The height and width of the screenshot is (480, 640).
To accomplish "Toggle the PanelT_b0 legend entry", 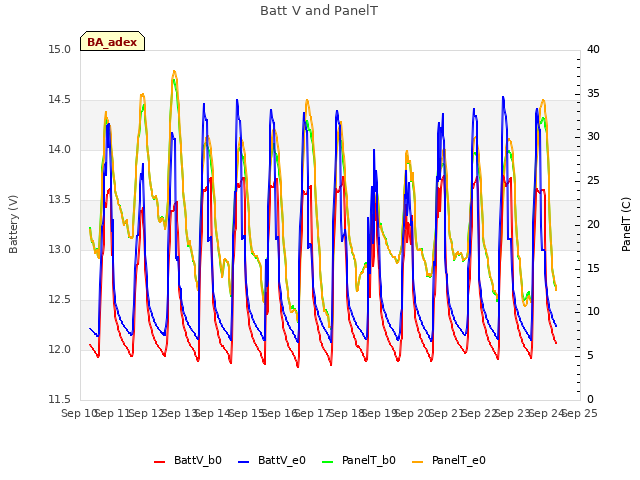I will pos(359,460).
